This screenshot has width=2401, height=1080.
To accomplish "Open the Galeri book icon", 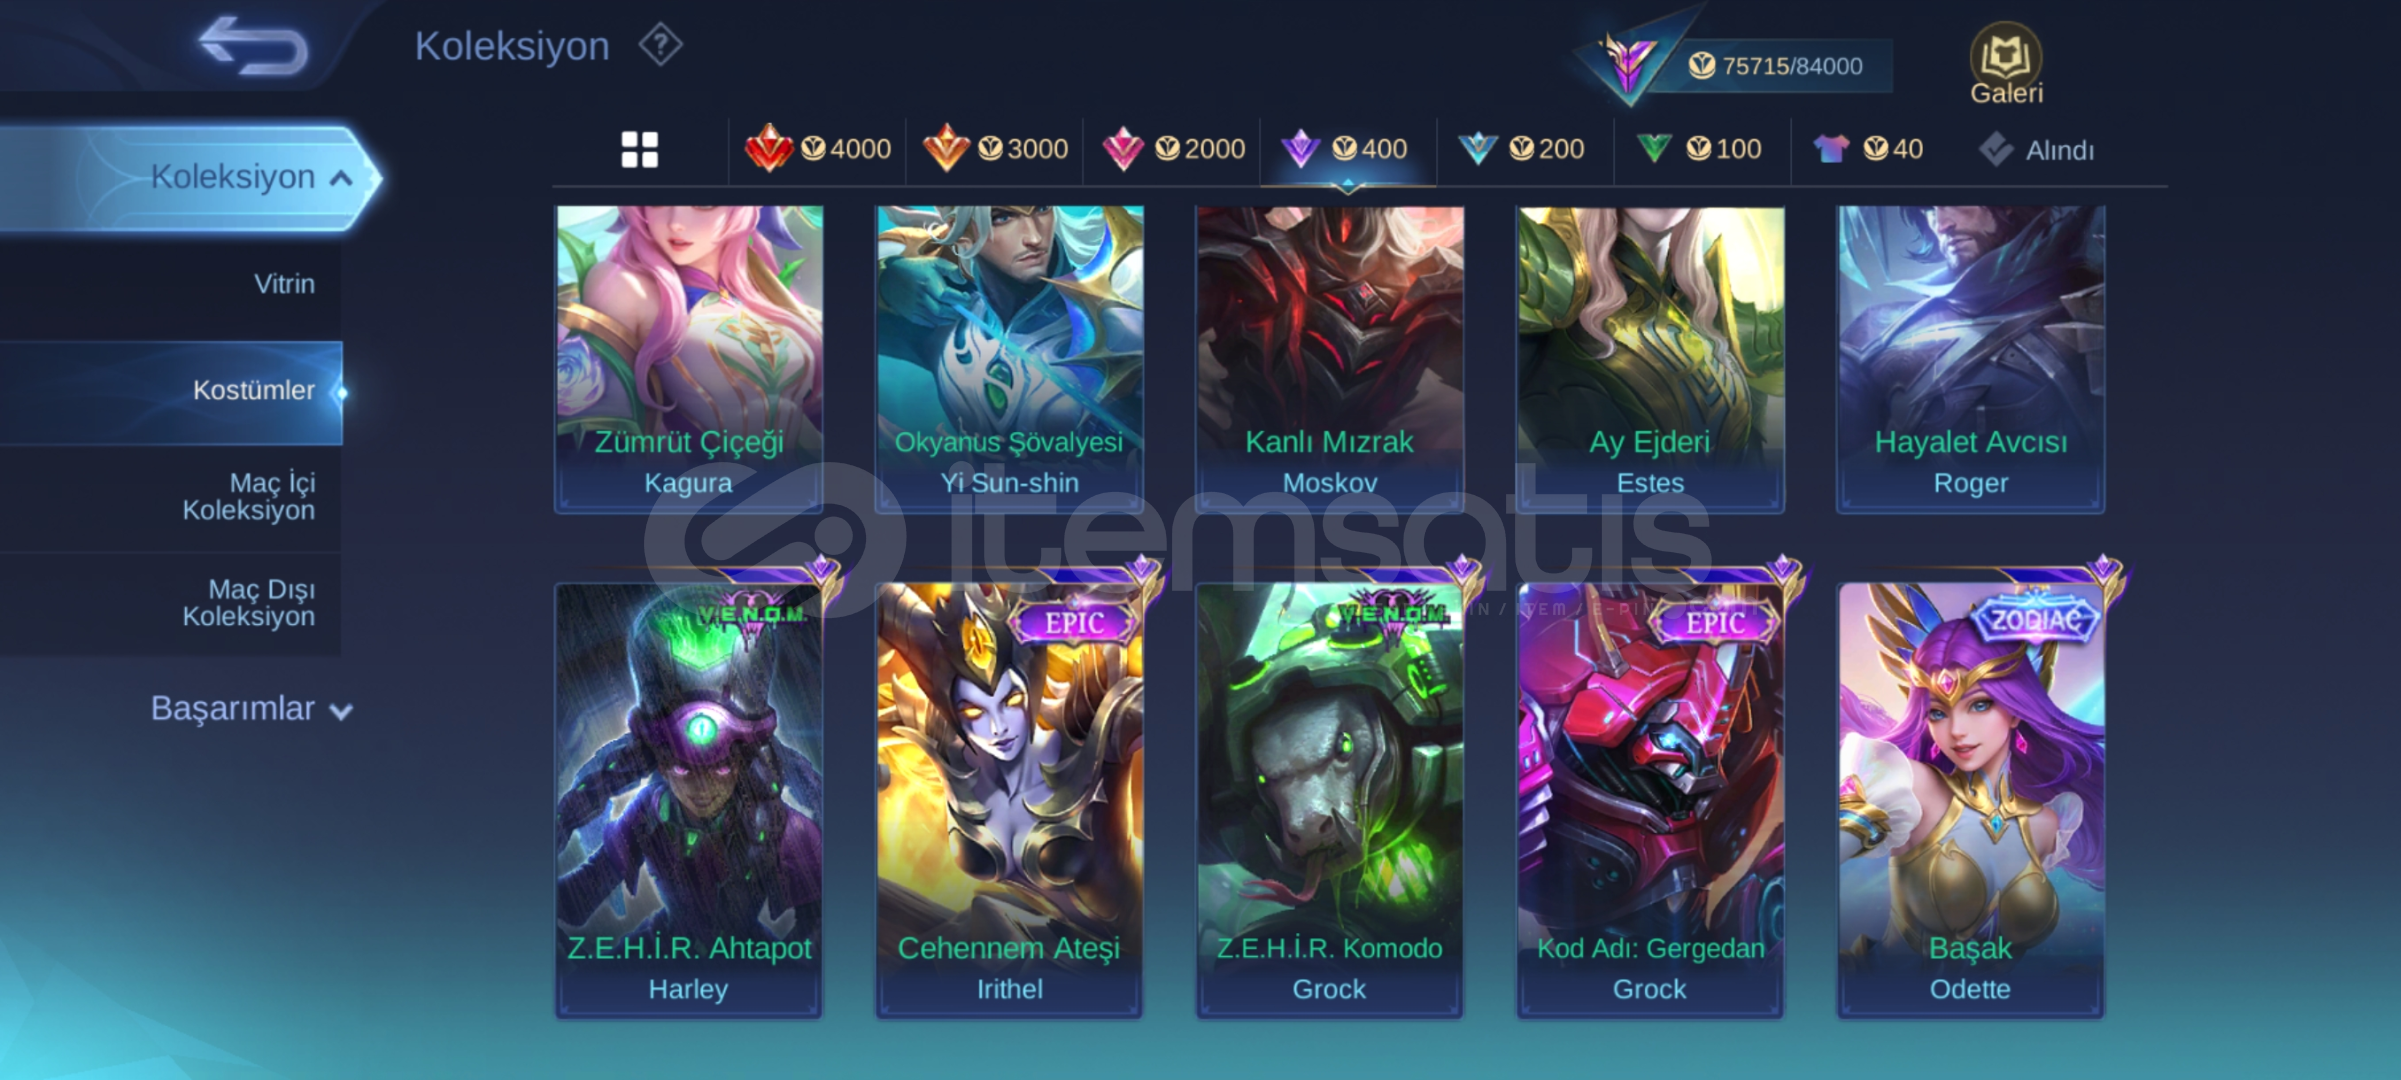I will click(2006, 63).
